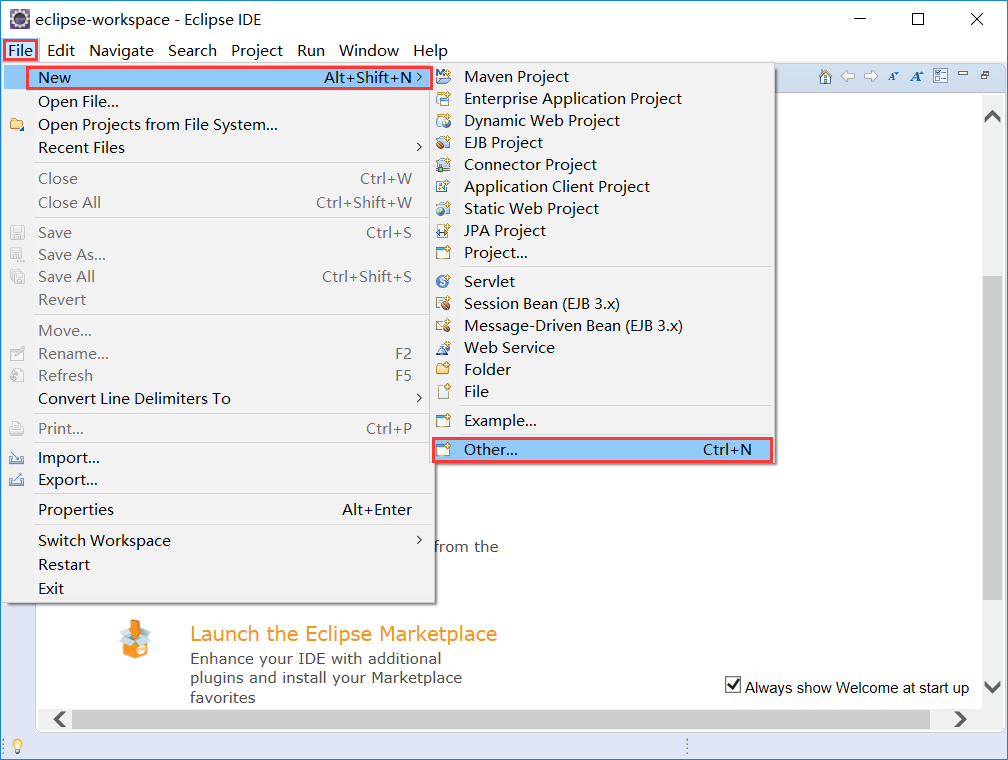Select Project... in New submenu
1008x760 pixels.
tap(602, 253)
